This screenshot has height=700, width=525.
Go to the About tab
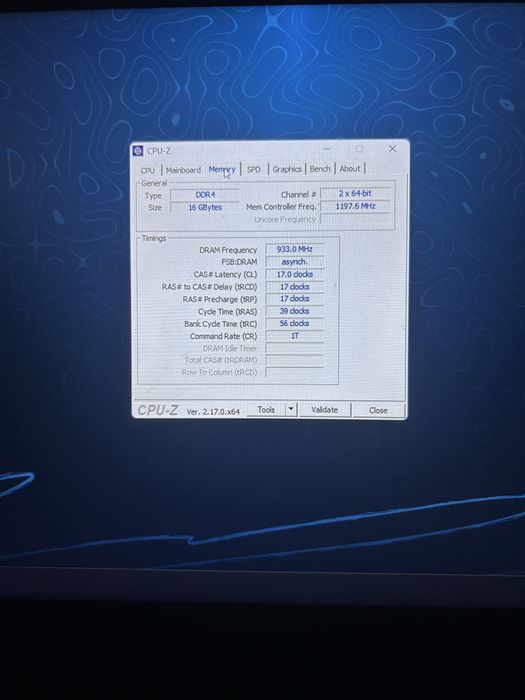[x=350, y=168]
